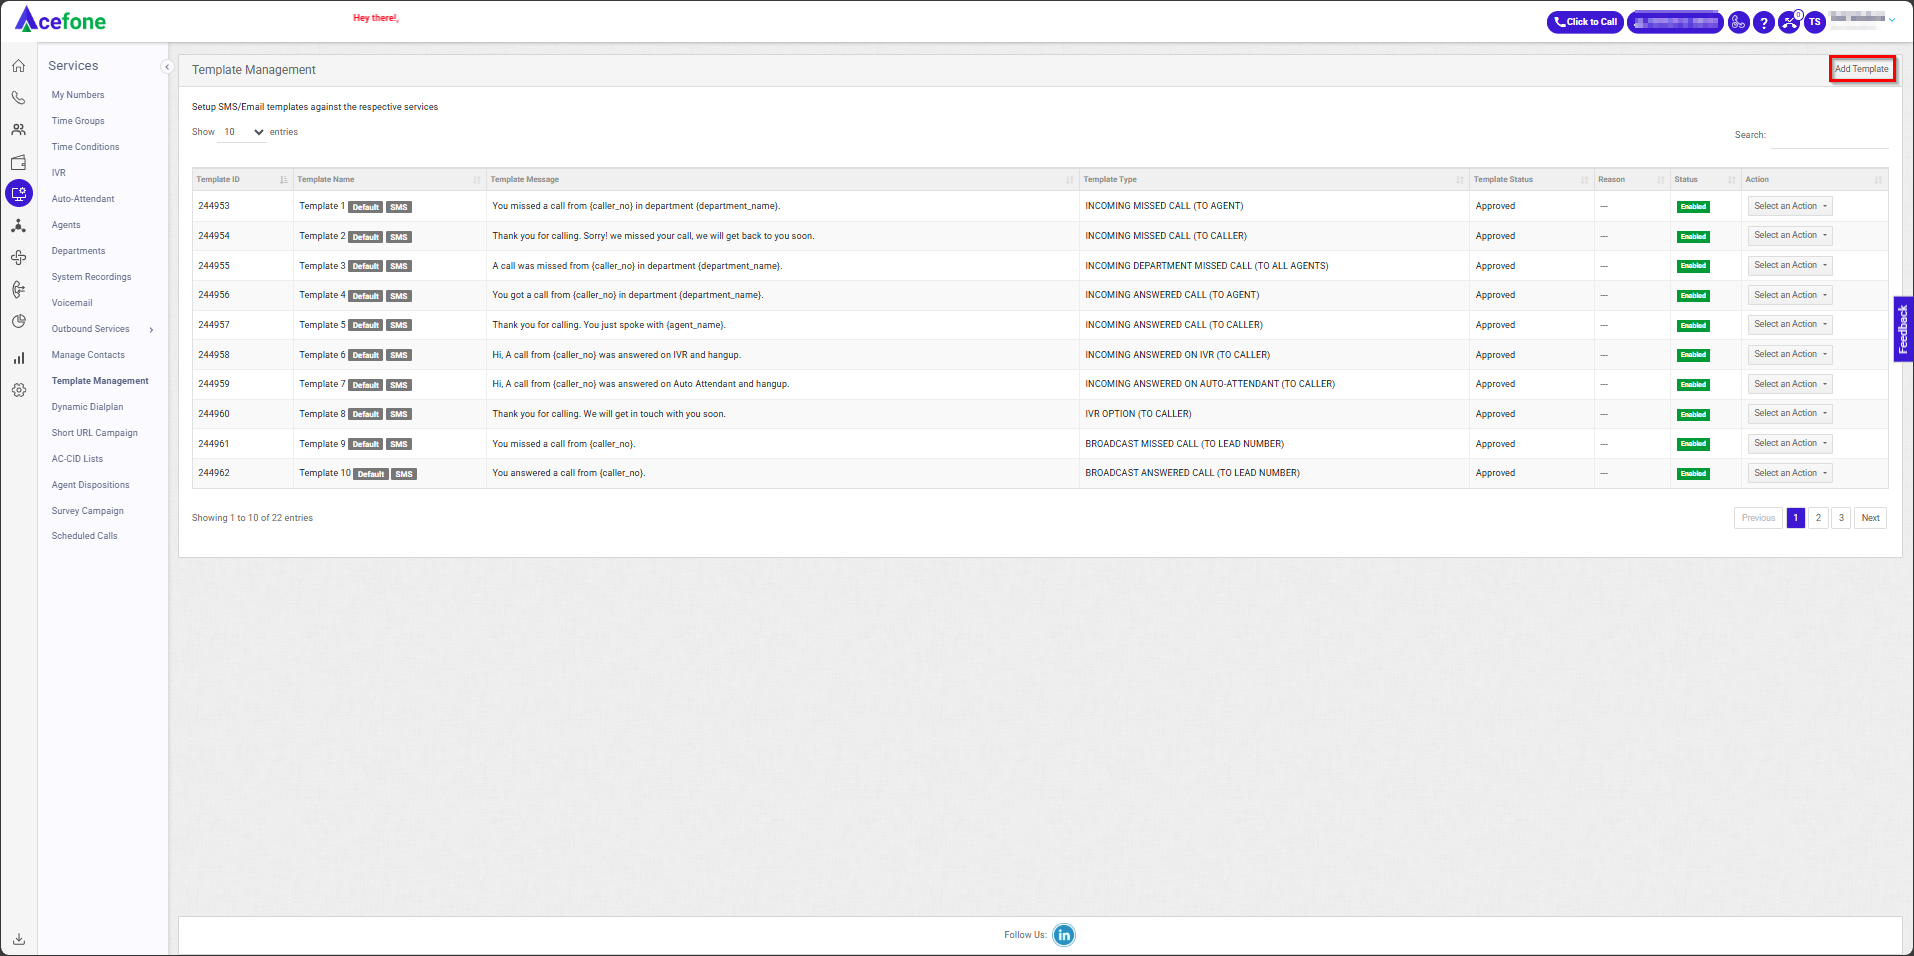Viewport: 1914px width, 956px height.
Task: Open the pie chart reports icon
Action: coord(18,322)
